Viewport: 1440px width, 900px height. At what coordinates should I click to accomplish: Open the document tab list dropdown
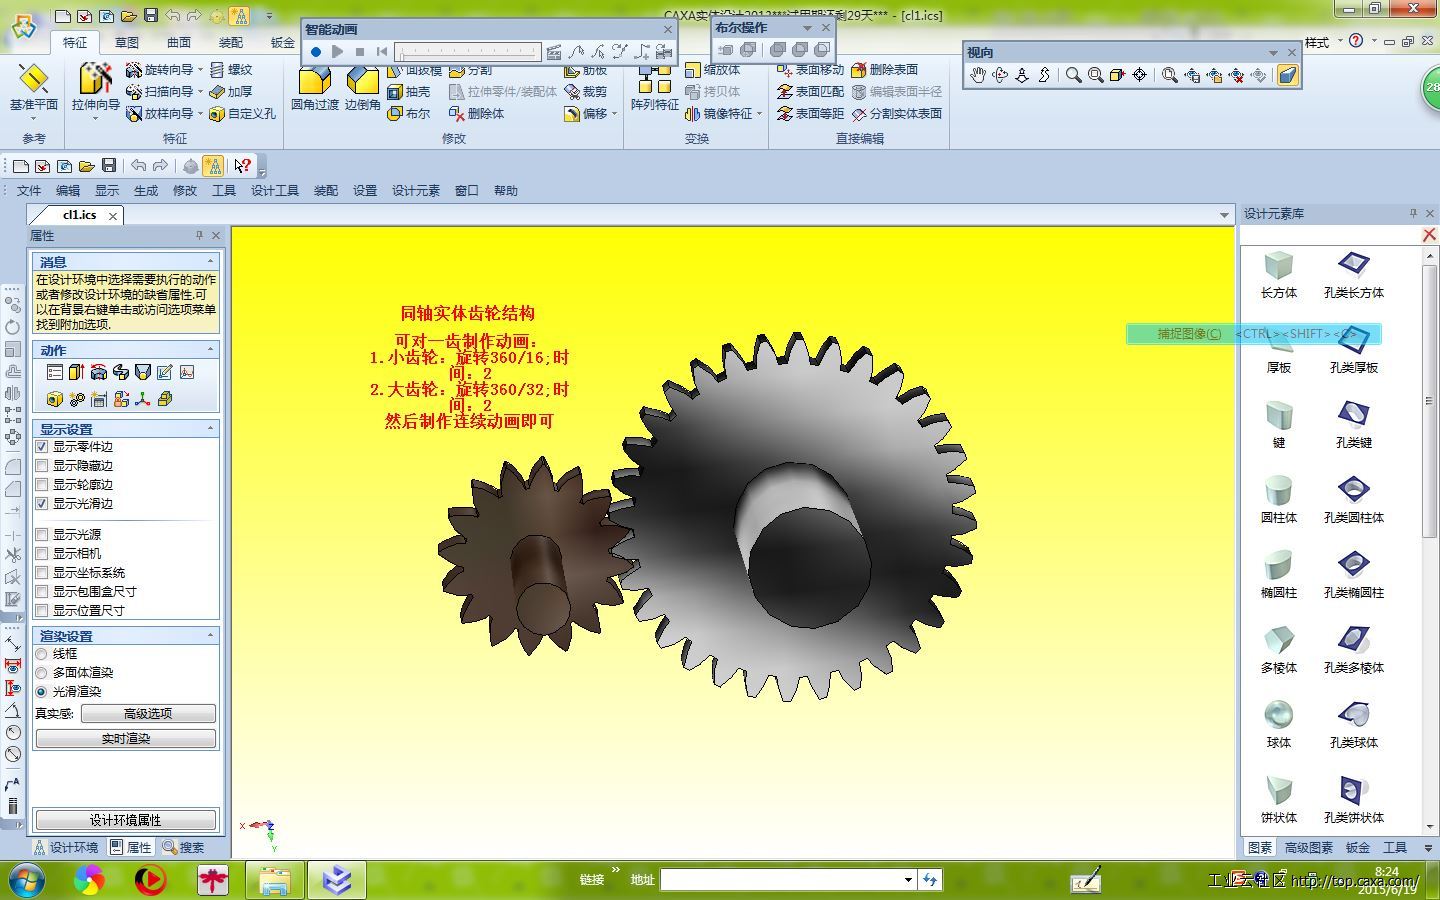(x=1224, y=215)
